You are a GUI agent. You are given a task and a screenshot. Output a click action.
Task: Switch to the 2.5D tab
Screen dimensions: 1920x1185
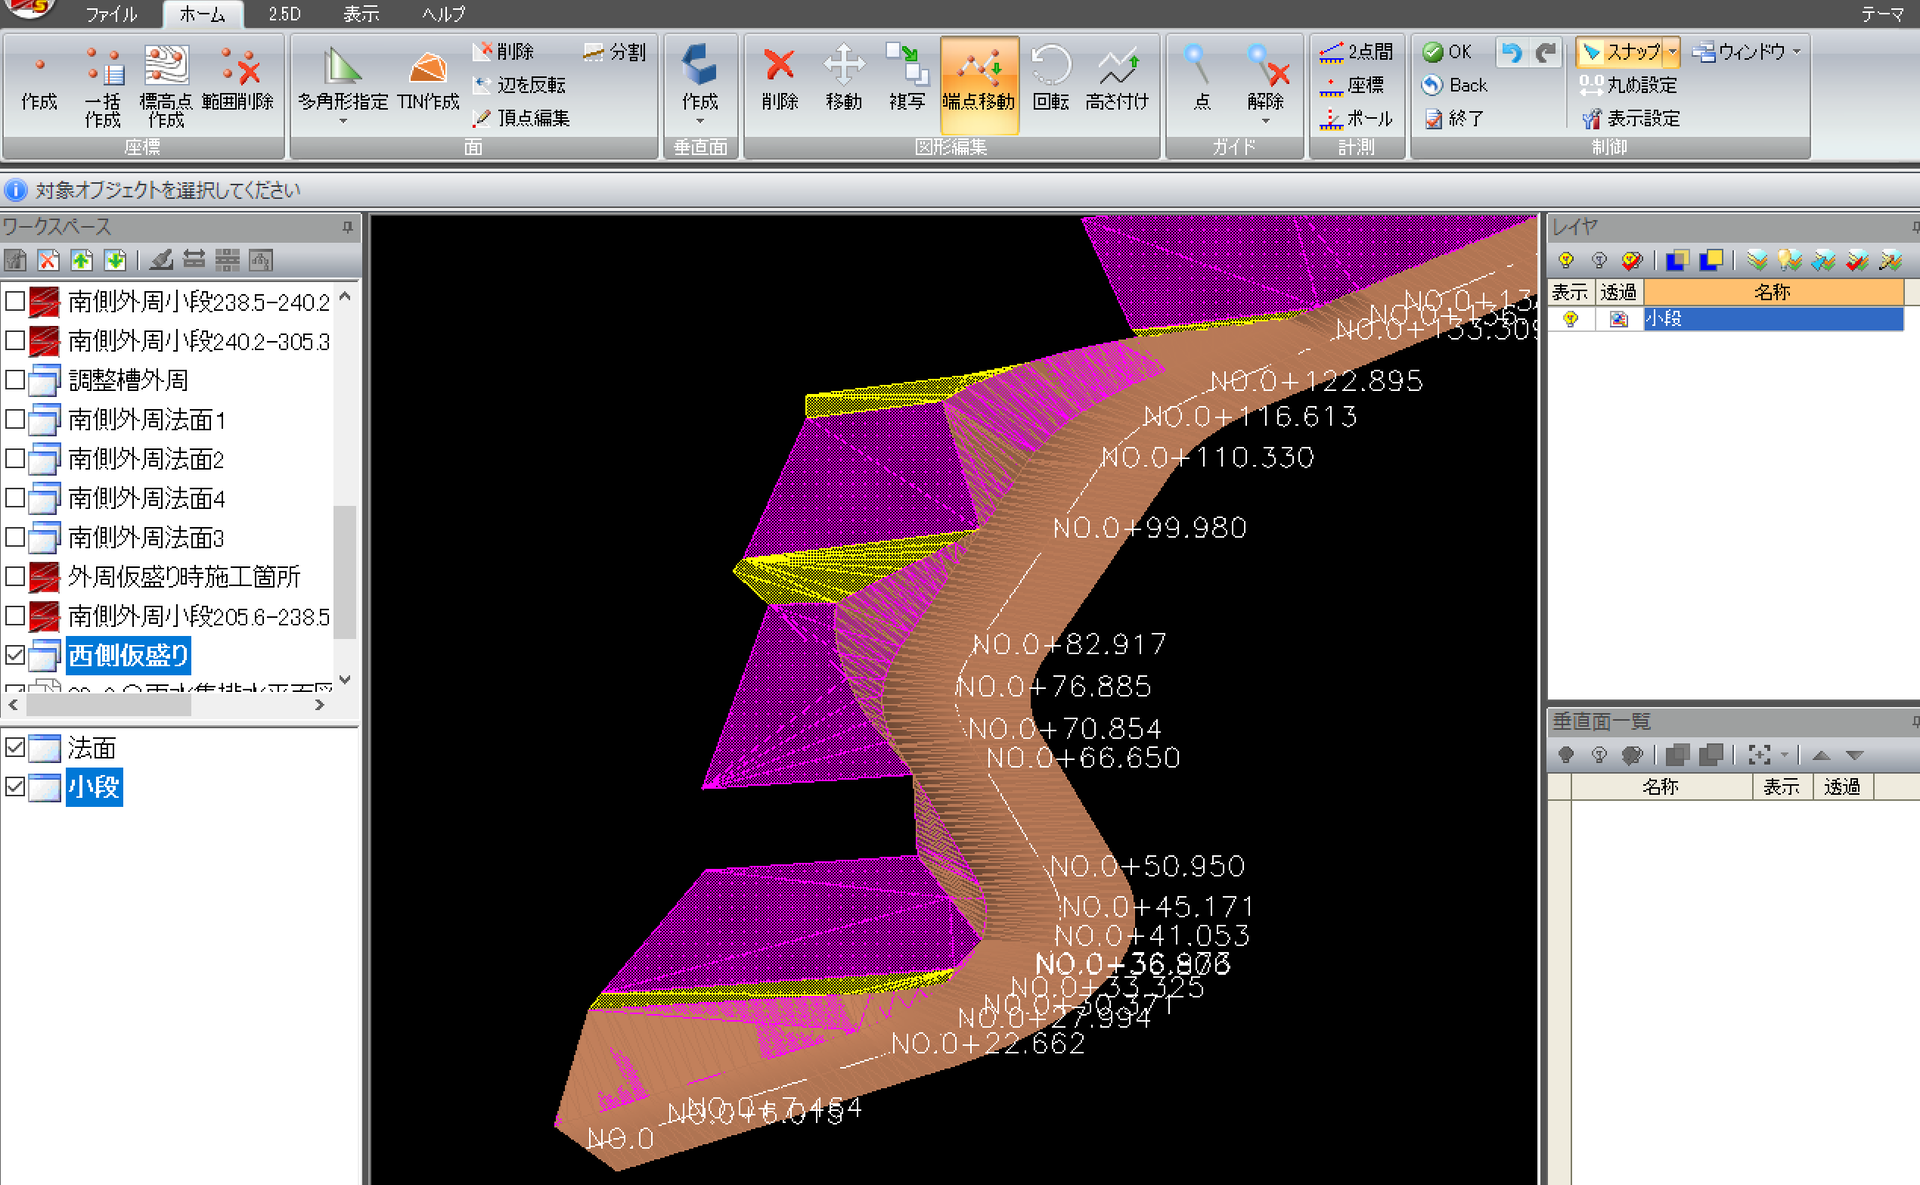click(285, 14)
